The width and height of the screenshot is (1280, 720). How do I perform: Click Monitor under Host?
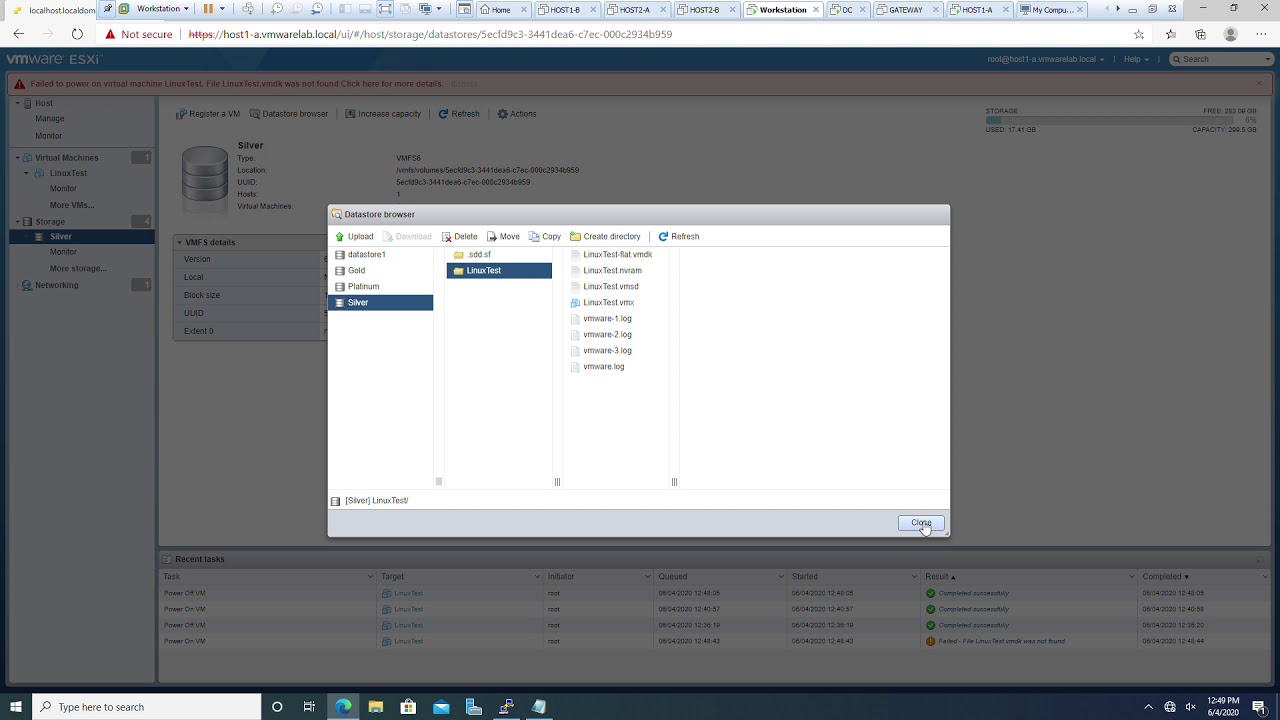tap(49, 136)
